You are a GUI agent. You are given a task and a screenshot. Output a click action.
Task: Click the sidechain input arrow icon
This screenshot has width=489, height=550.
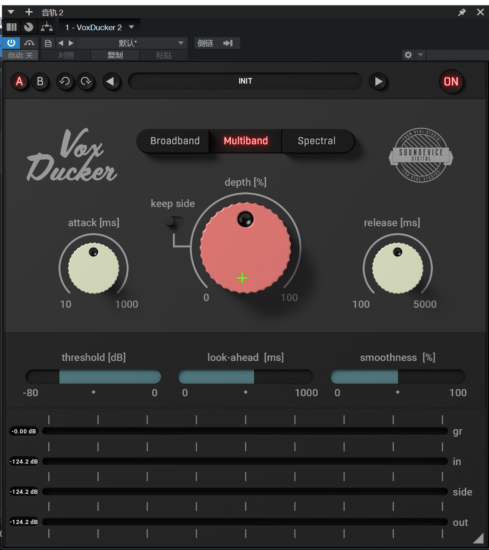(228, 43)
